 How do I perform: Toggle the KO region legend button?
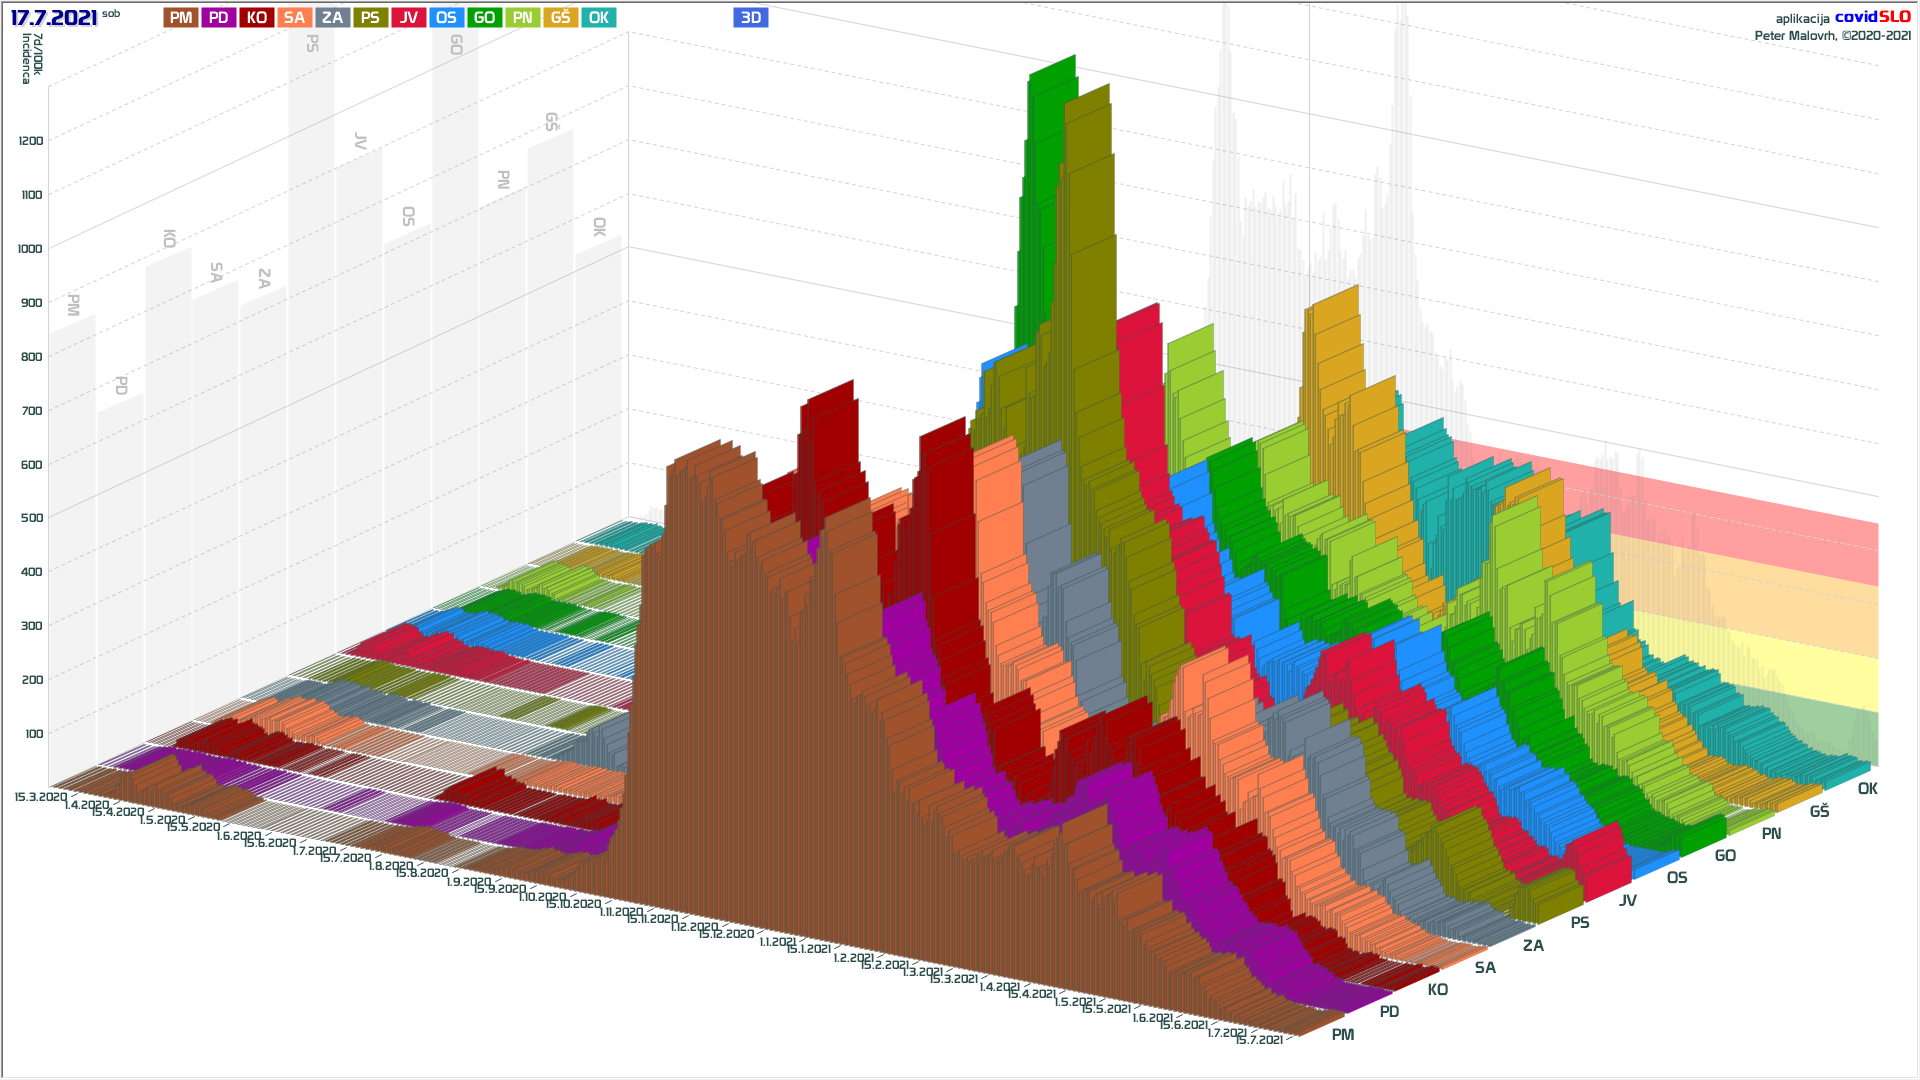257,18
